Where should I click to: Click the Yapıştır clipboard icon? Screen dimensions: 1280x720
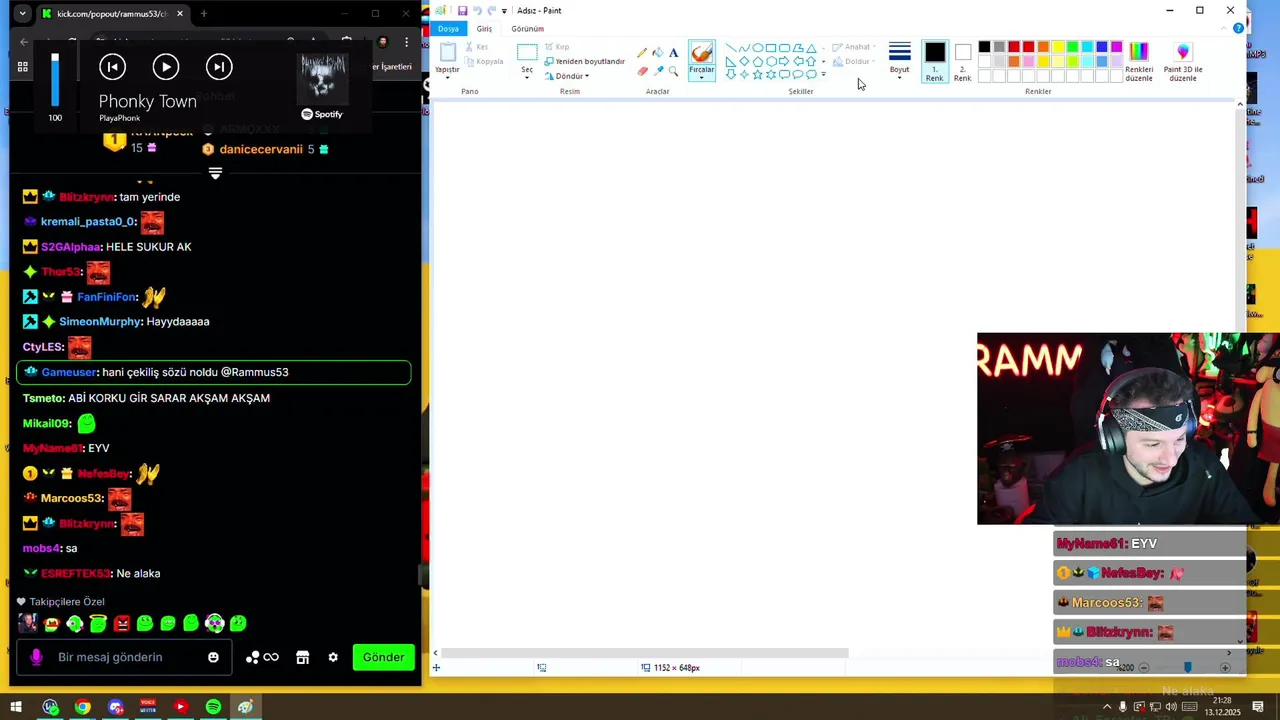(x=447, y=53)
